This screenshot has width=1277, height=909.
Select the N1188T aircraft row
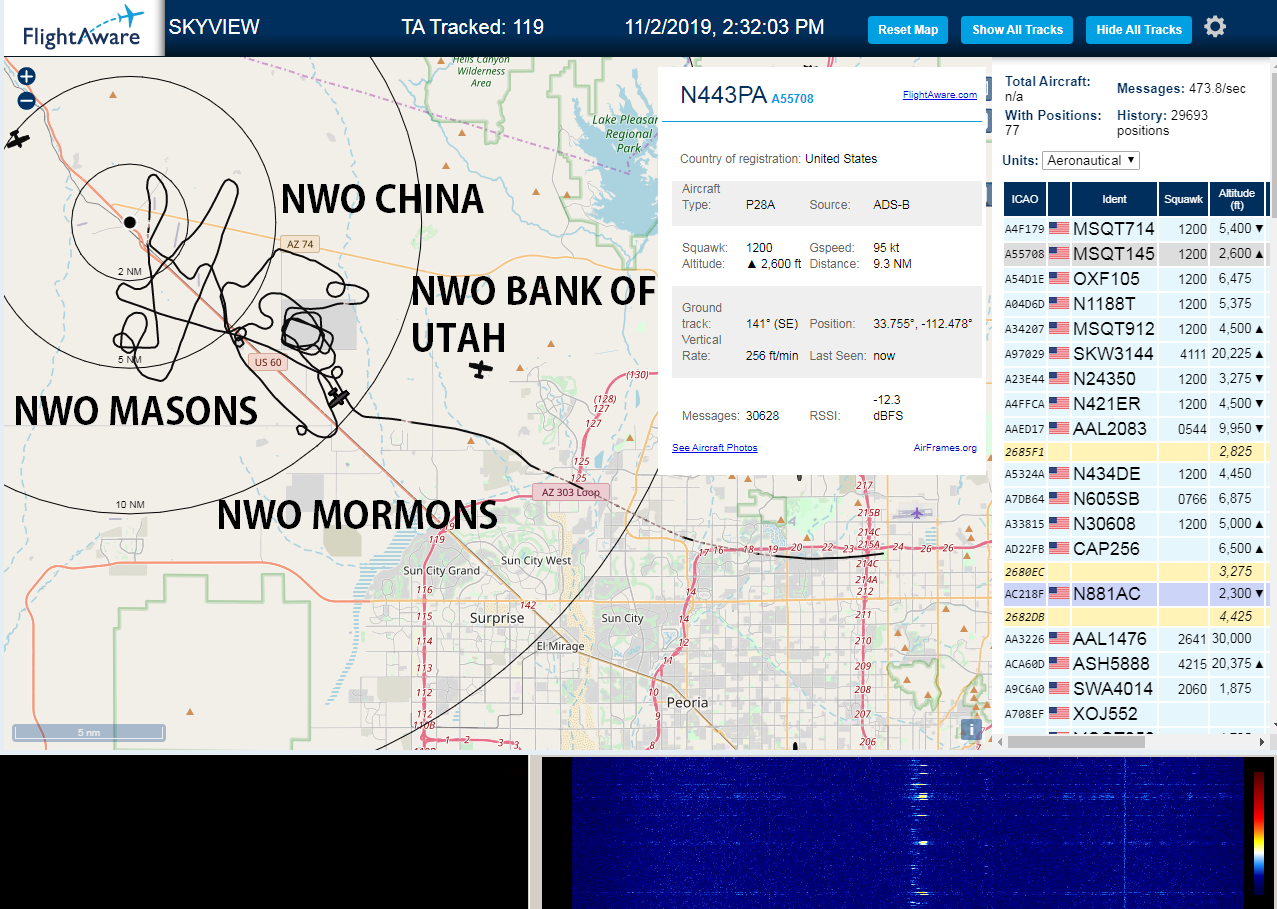tap(1136, 304)
